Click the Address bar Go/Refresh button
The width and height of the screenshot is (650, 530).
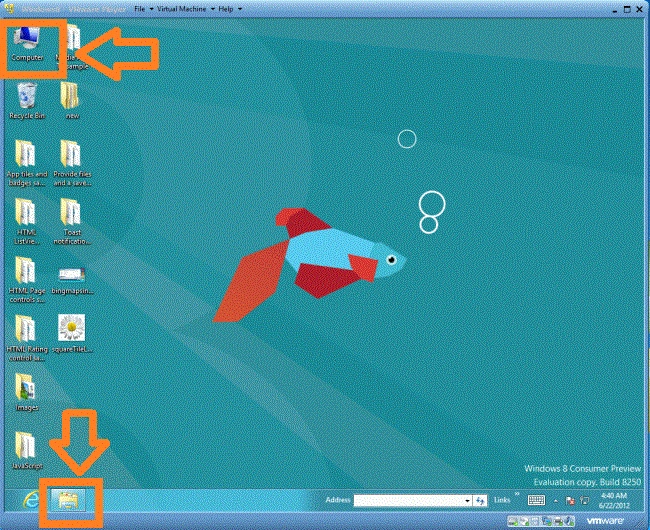point(480,501)
